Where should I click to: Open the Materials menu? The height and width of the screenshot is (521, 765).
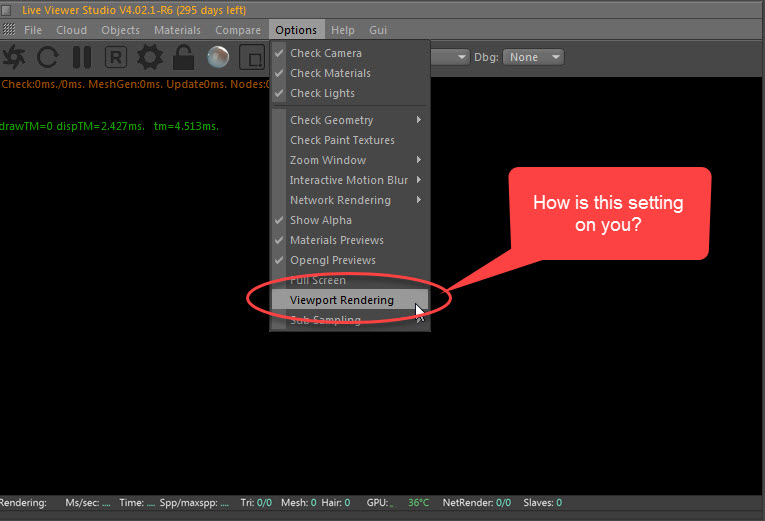coord(177,30)
